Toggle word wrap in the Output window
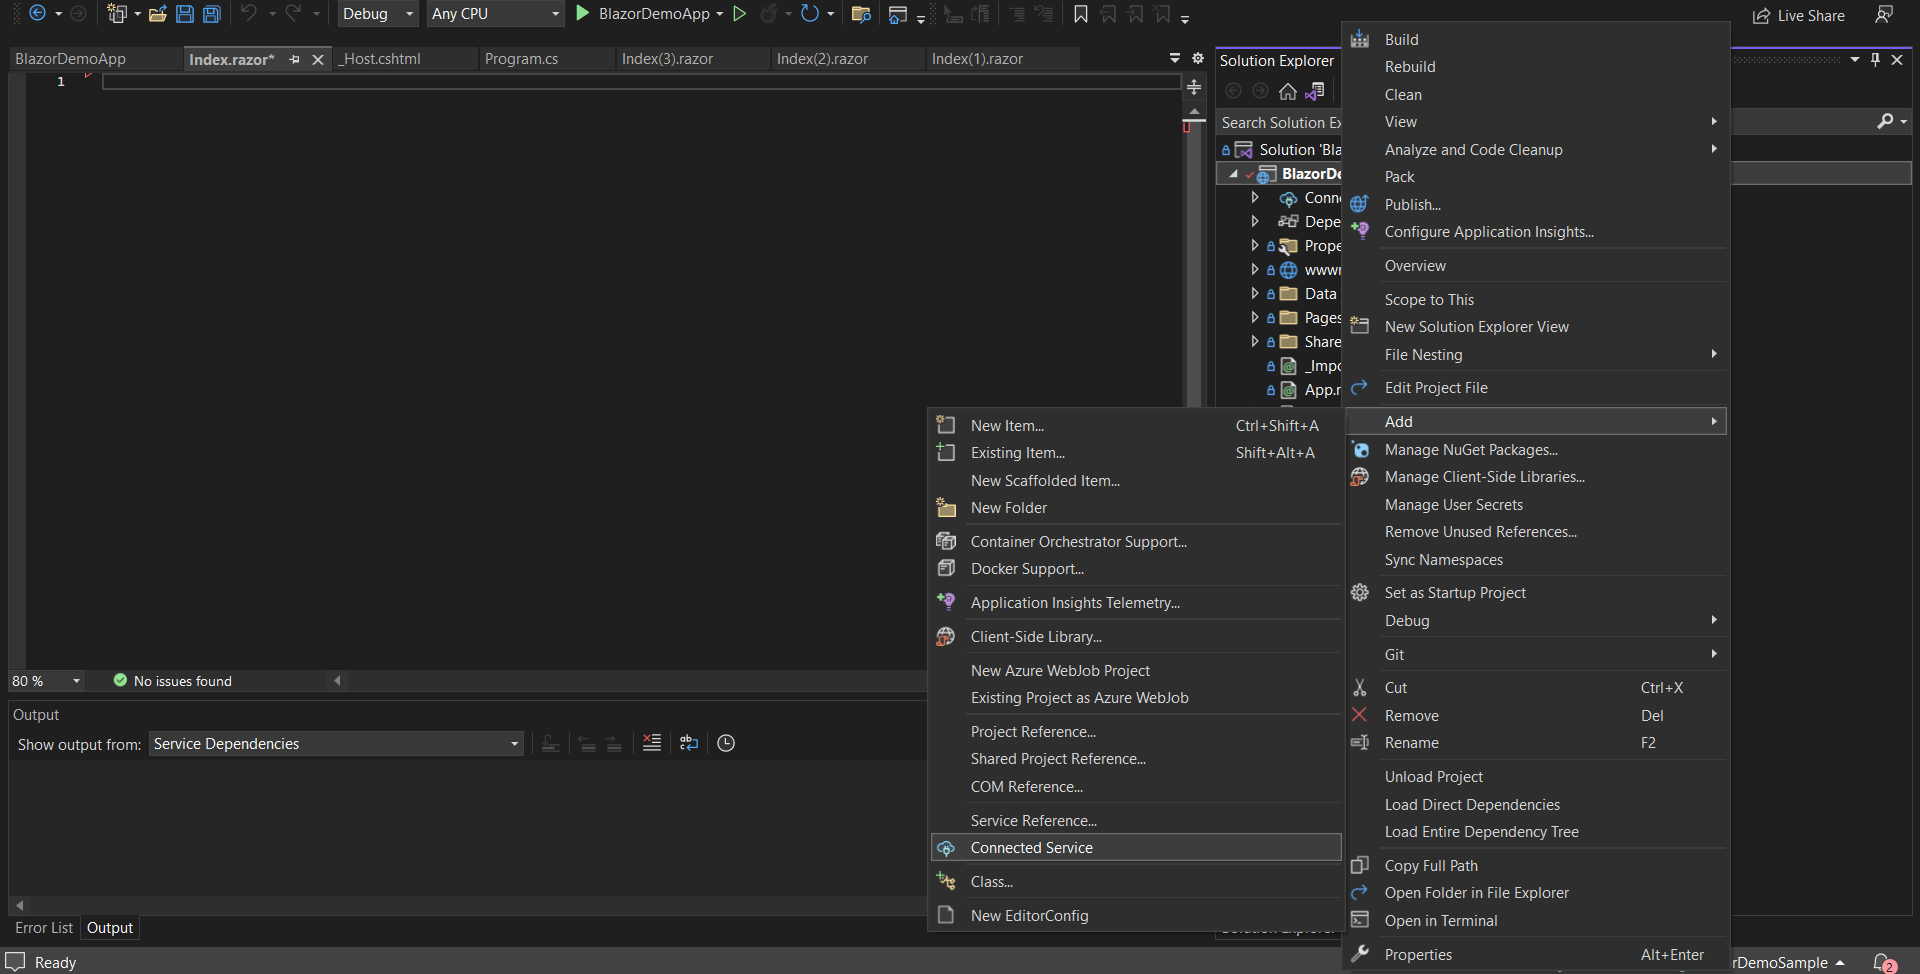The width and height of the screenshot is (1920, 974). click(x=688, y=742)
